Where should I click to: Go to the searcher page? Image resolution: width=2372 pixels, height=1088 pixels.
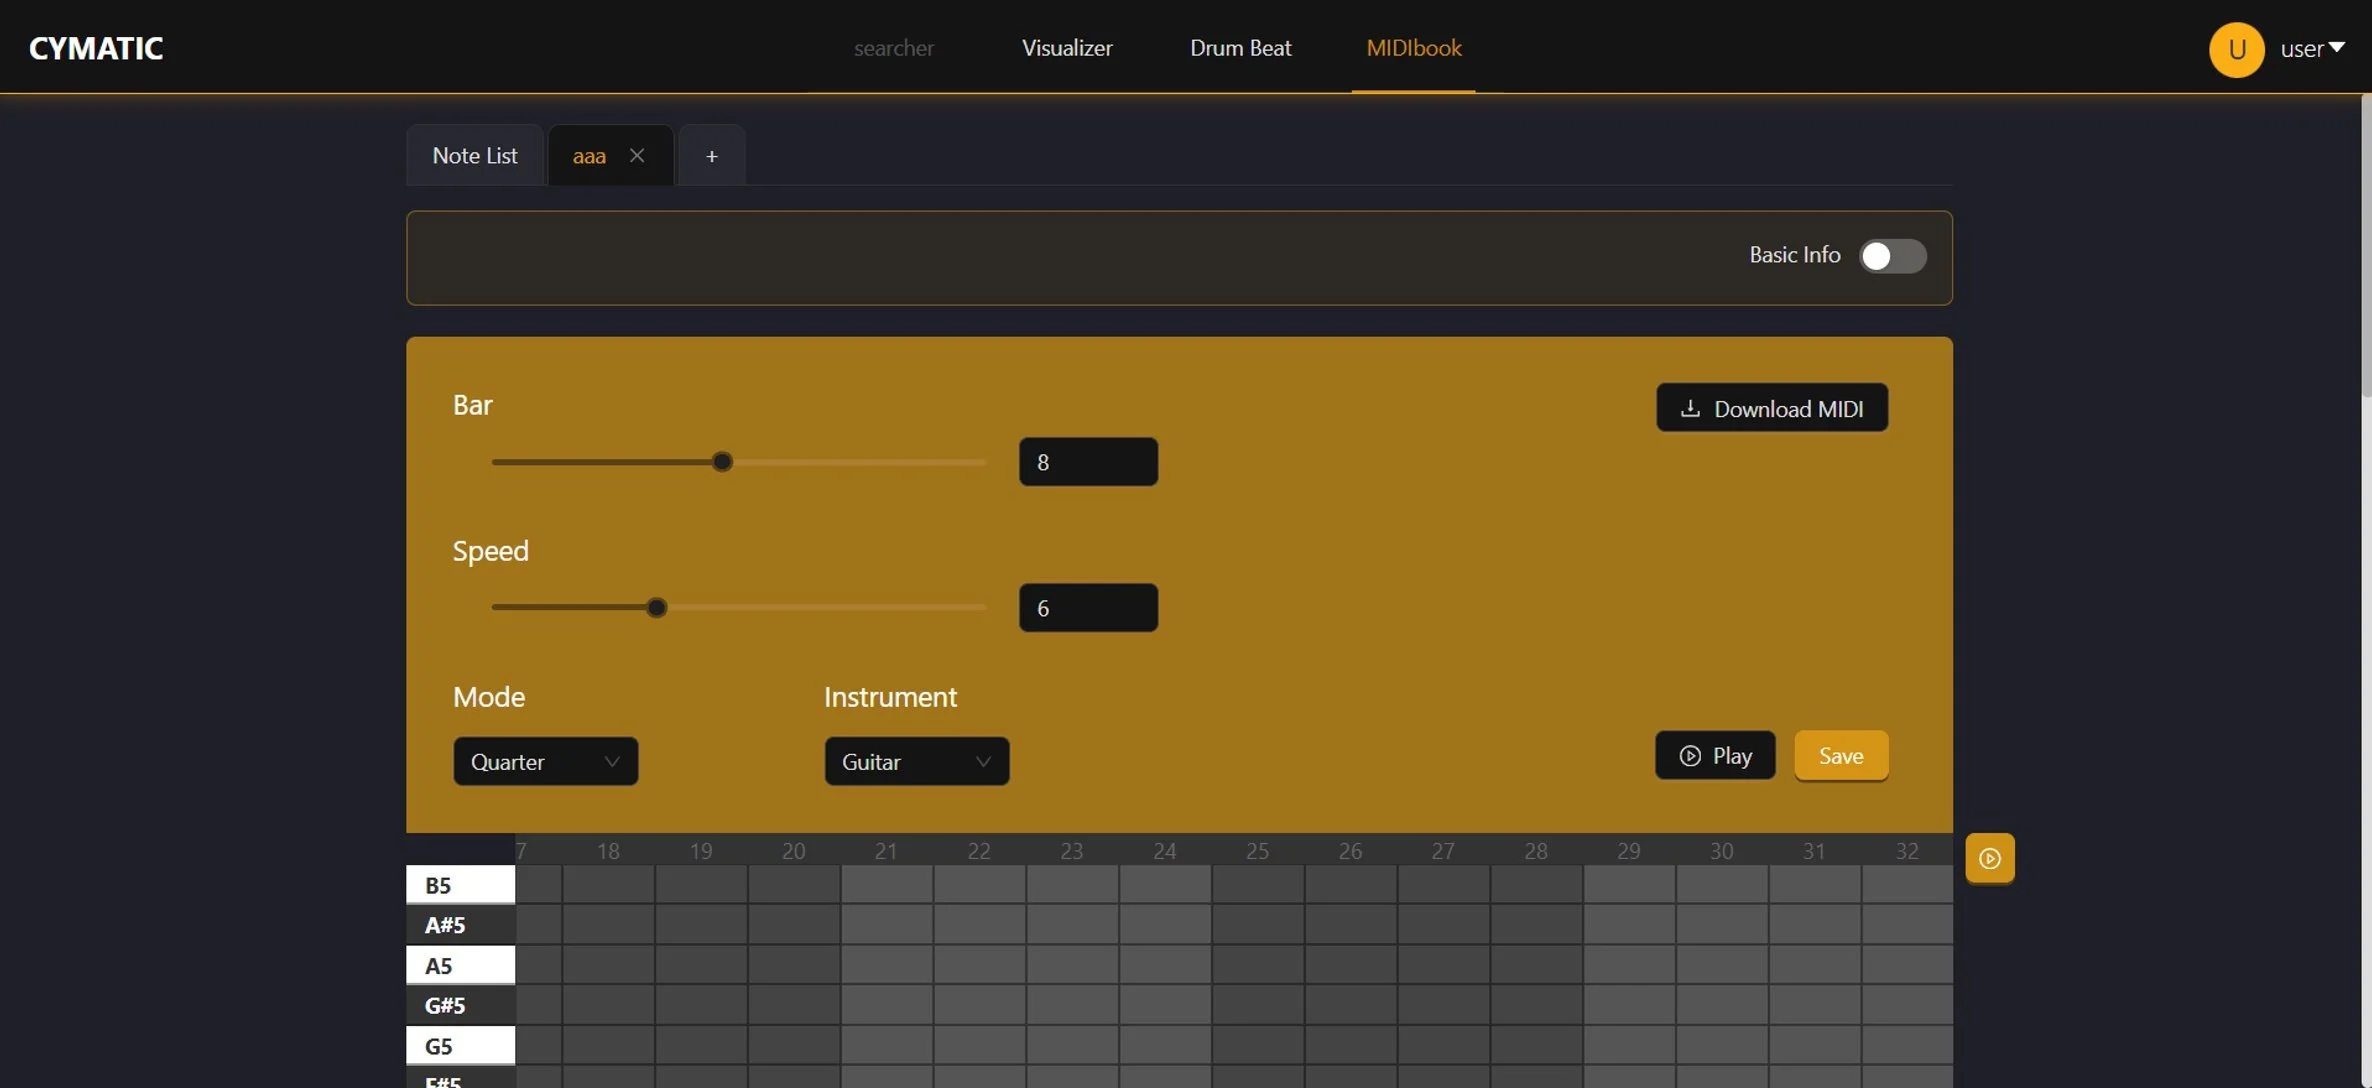click(x=893, y=48)
